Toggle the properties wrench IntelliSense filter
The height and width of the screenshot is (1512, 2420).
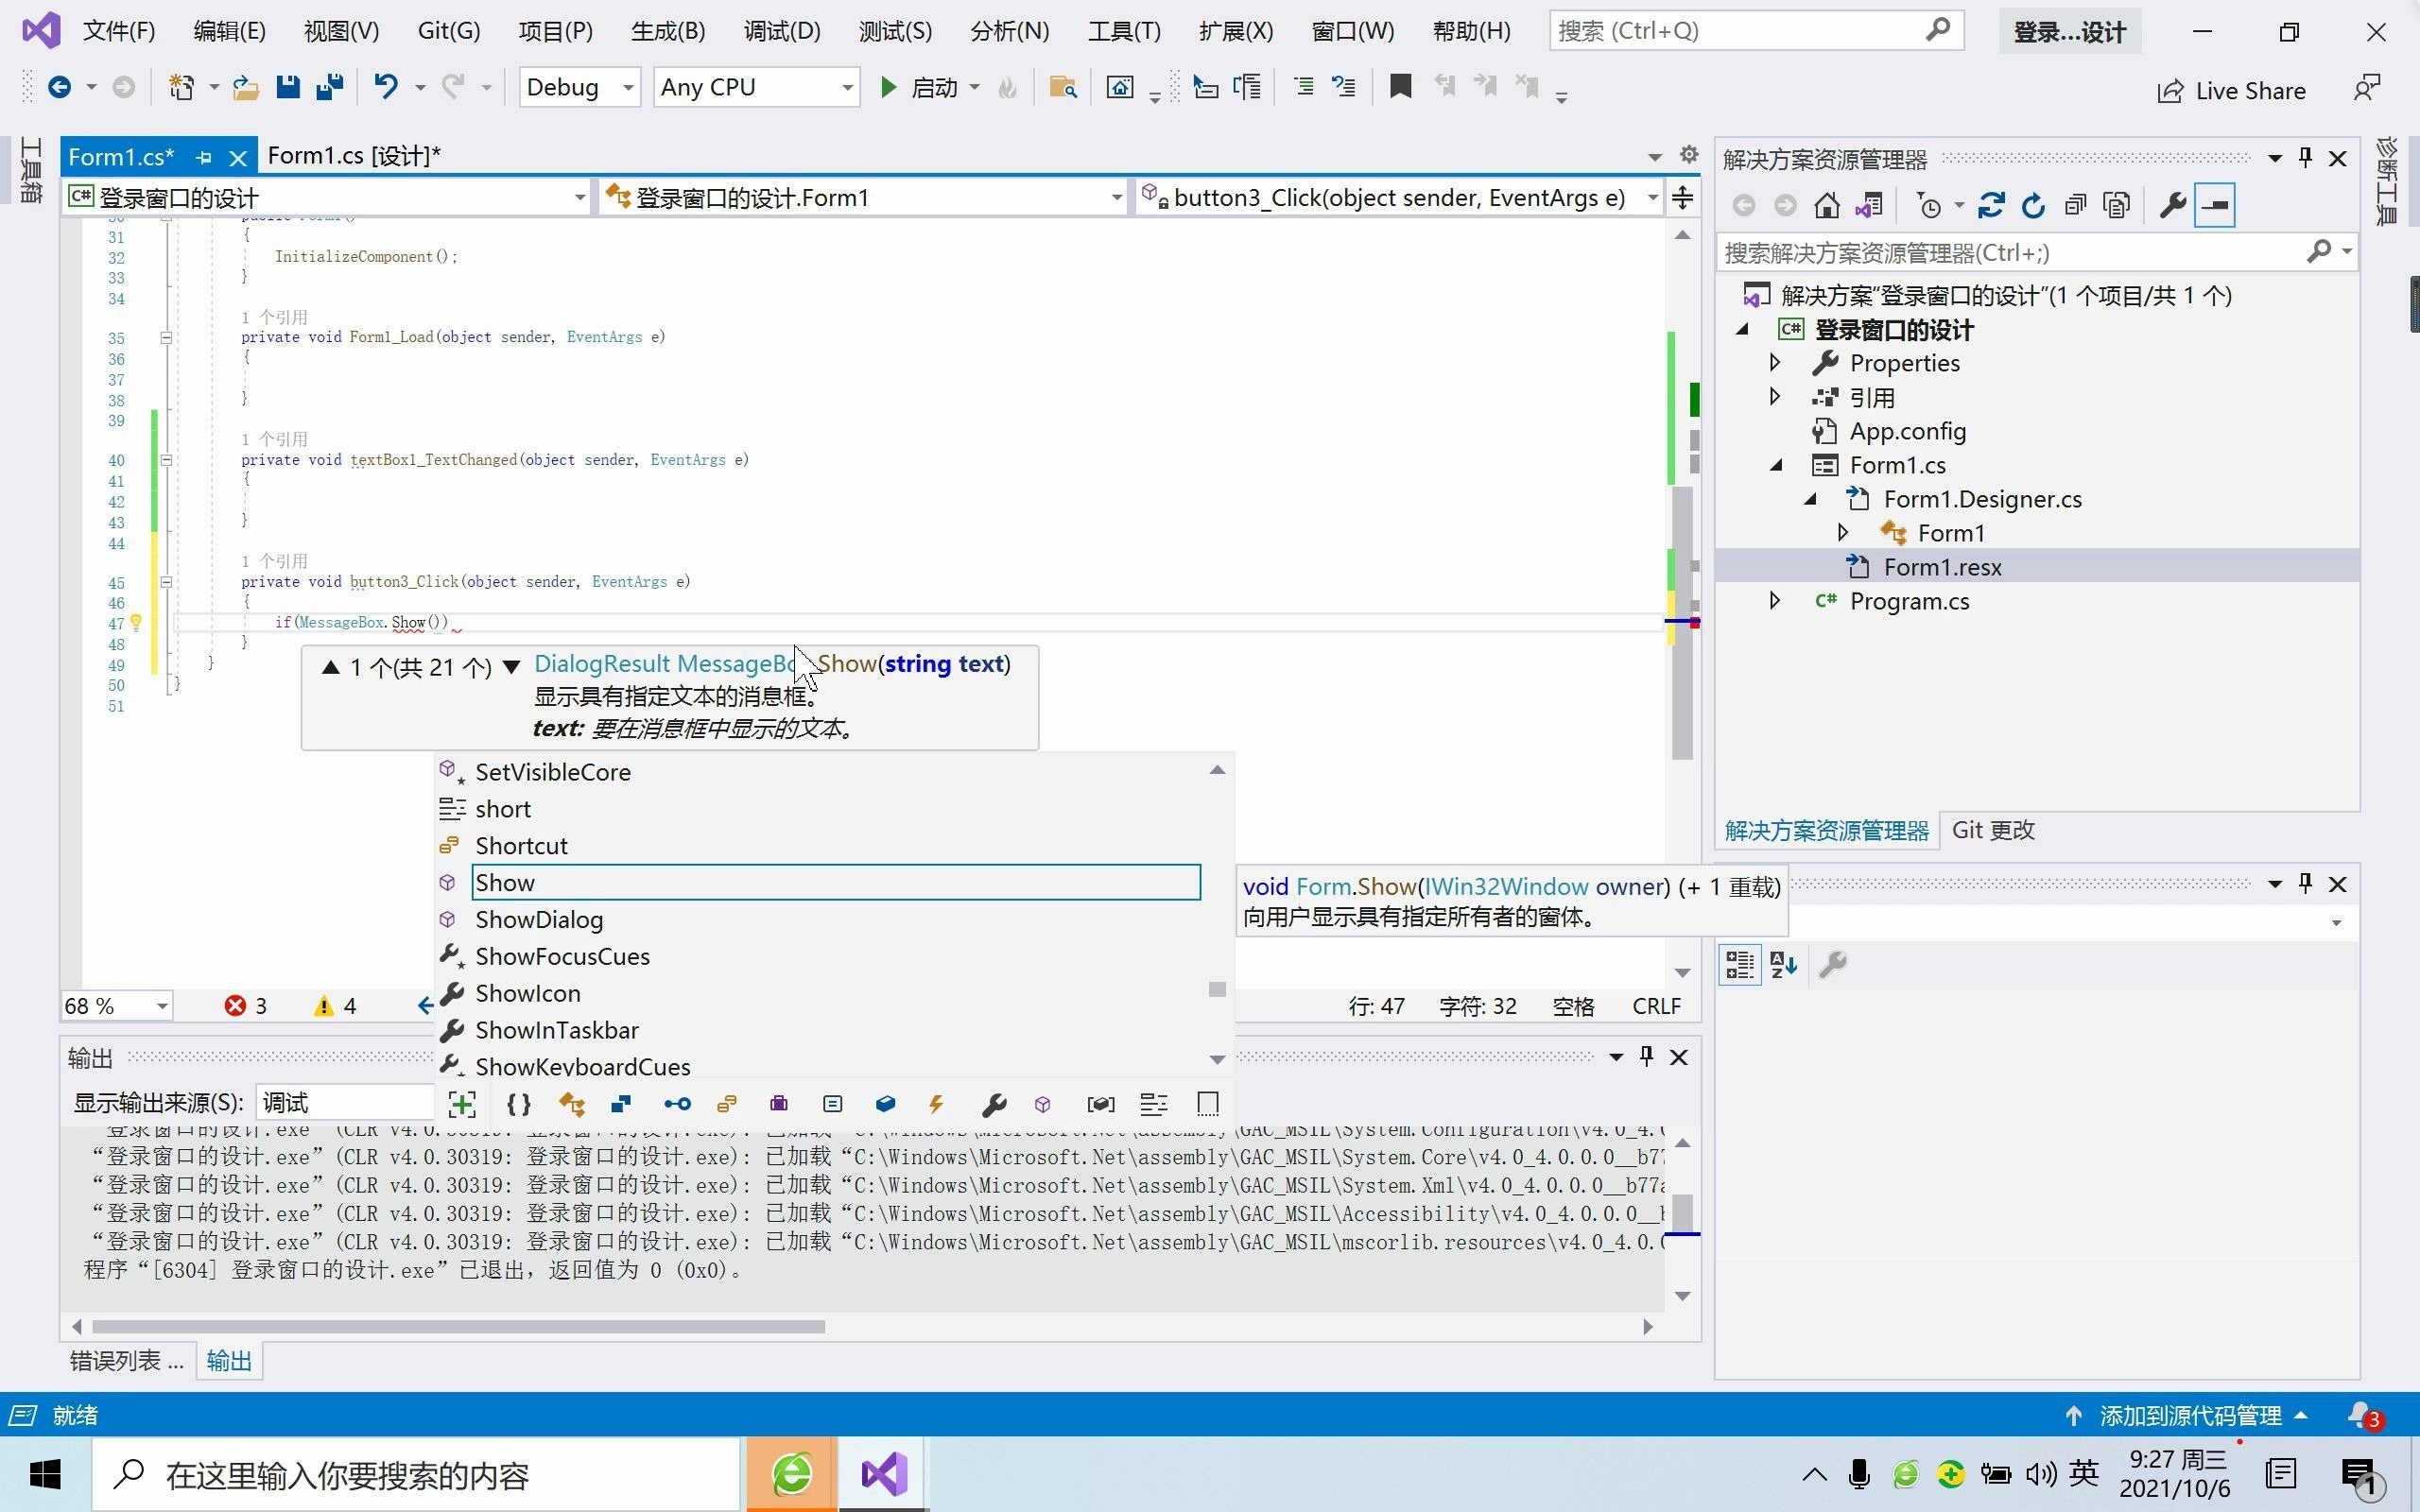(993, 1104)
